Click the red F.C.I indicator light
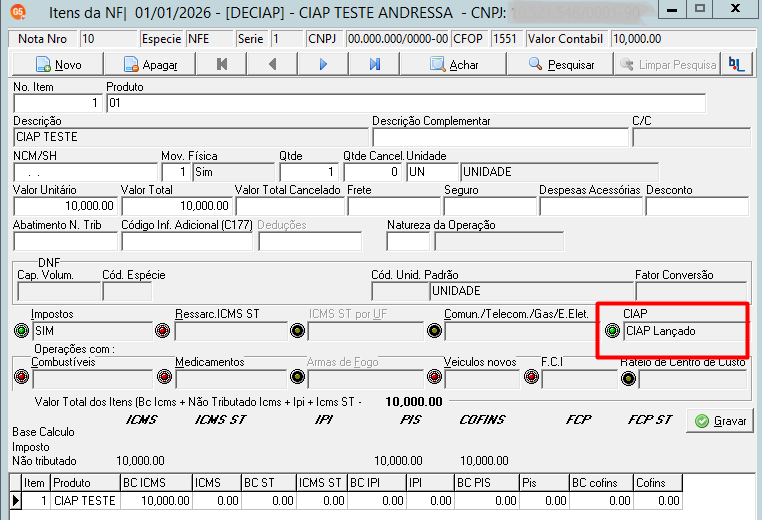762x520 pixels. point(532,377)
